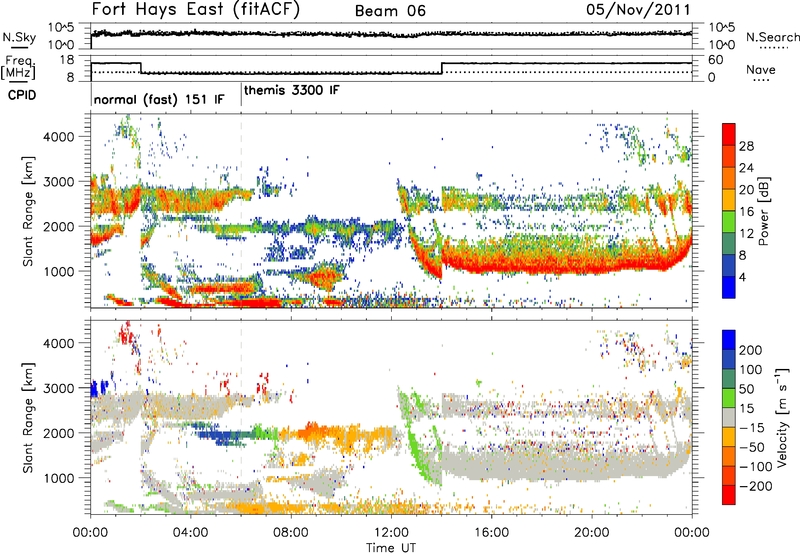Click the 18 tick on the frequency axis
Image resolution: width=800 pixels, height=554 pixels.
coord(67,60)
